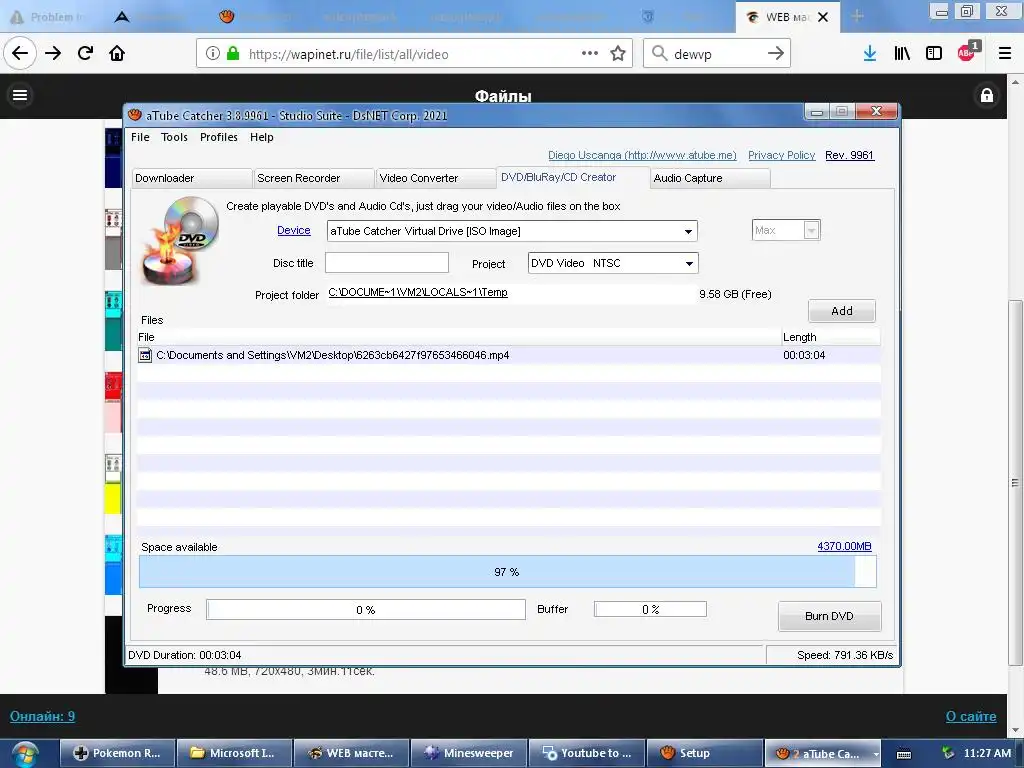Open the Help menu
Image resolution: width=1024 pixels, height=768 pixels.
[261, 137]
